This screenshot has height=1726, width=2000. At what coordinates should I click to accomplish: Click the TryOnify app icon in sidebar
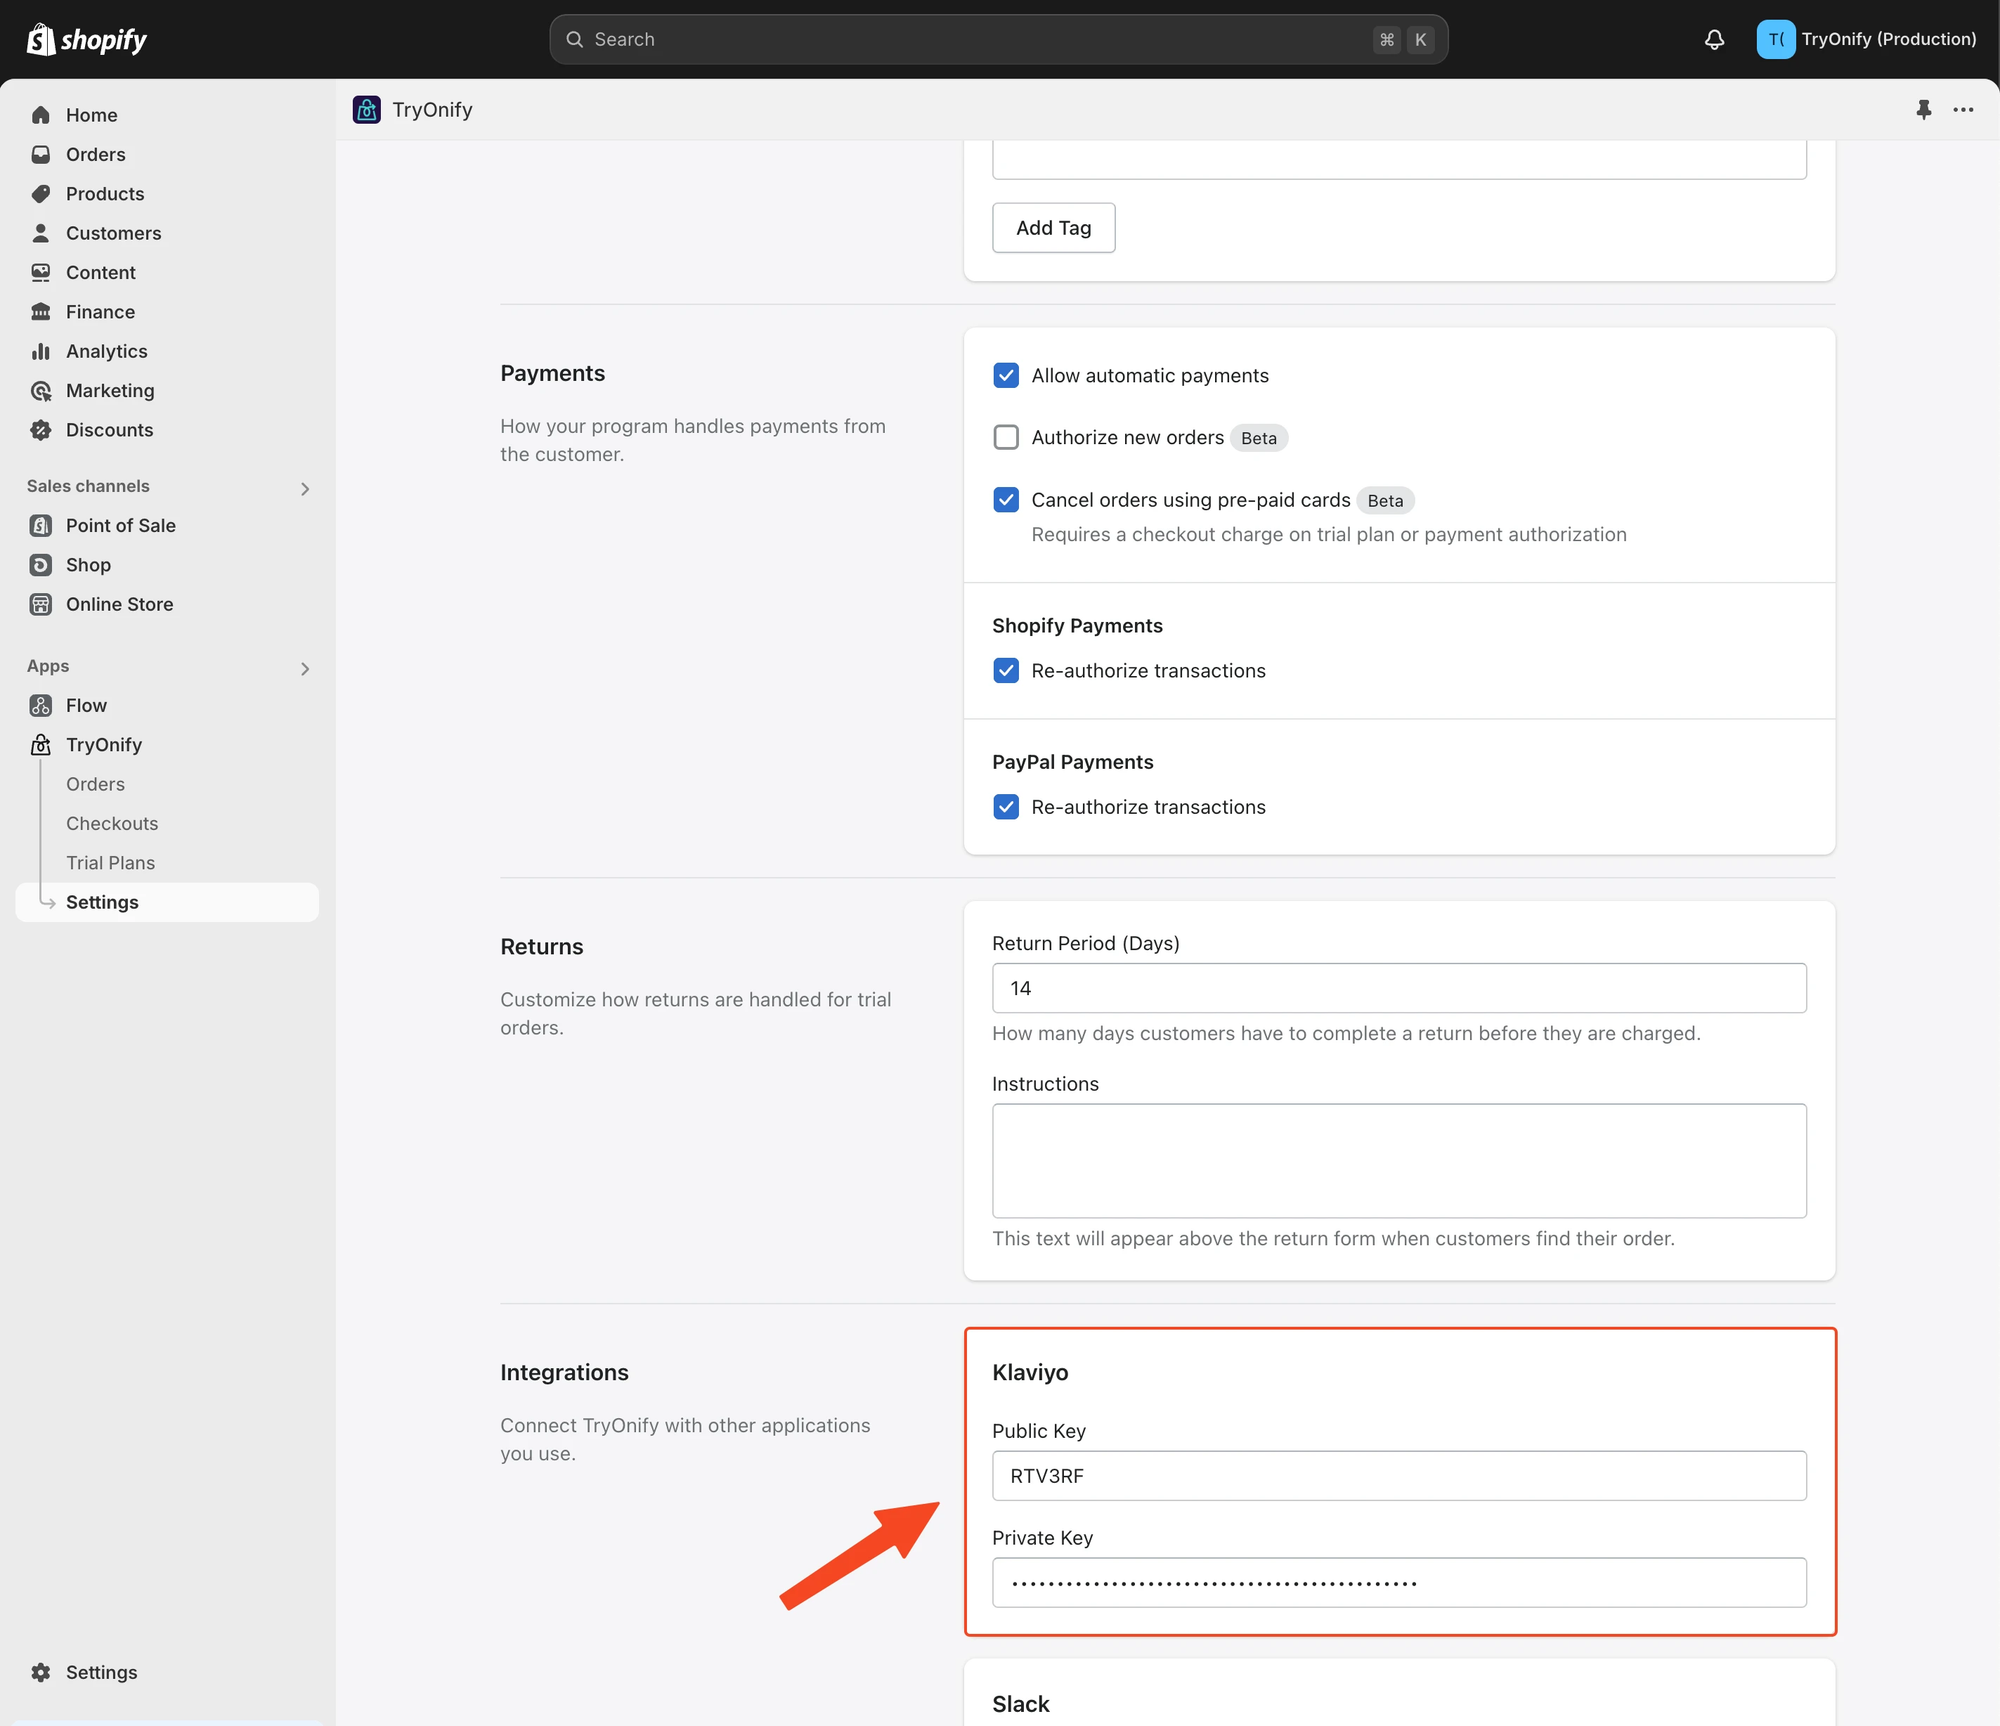pos(41,745)
